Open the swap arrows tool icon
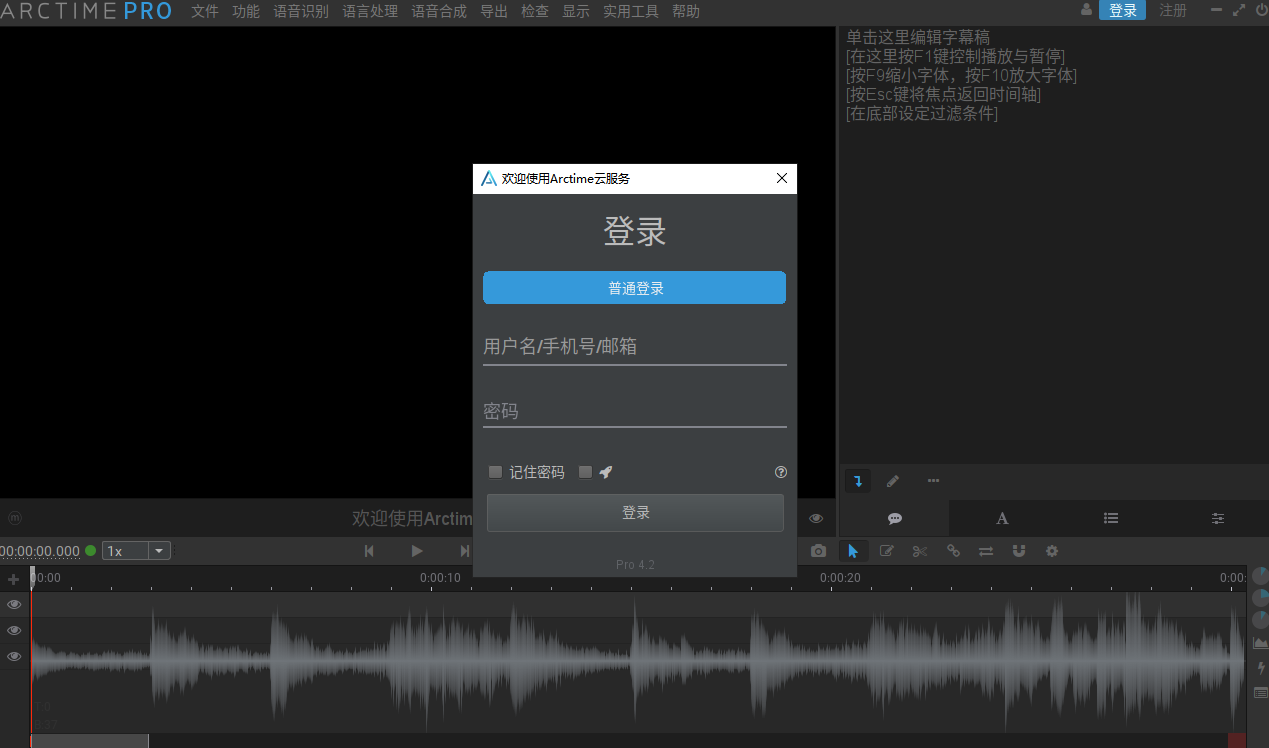This screenshot has width=1269, height=748. point(986,550)
